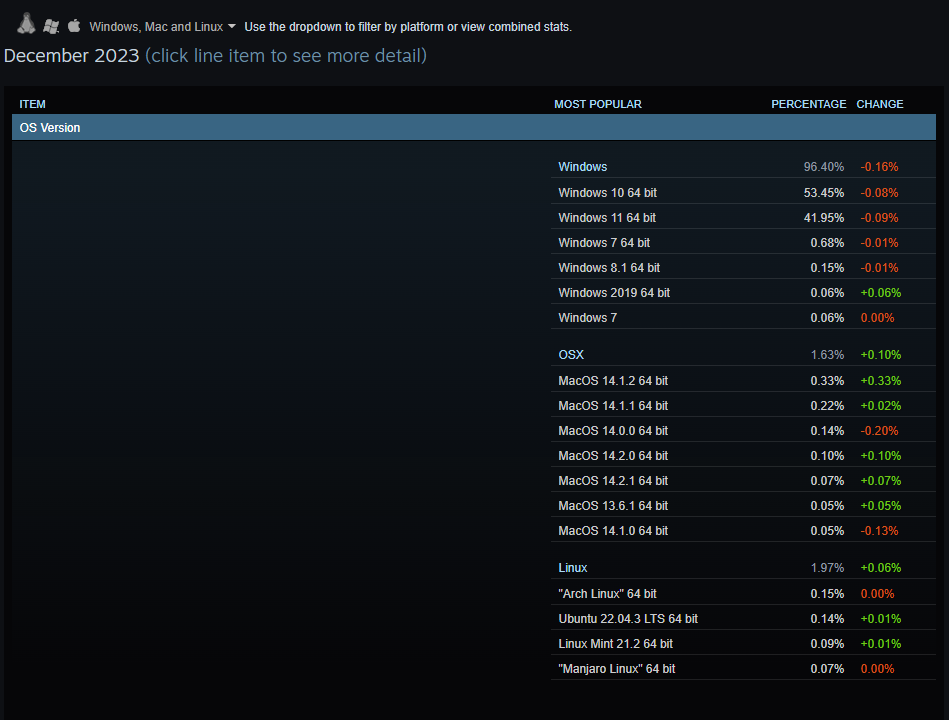Collapse the OS Version section header
Viewport: 949px width, 720px height.
[x=474, y=128]
